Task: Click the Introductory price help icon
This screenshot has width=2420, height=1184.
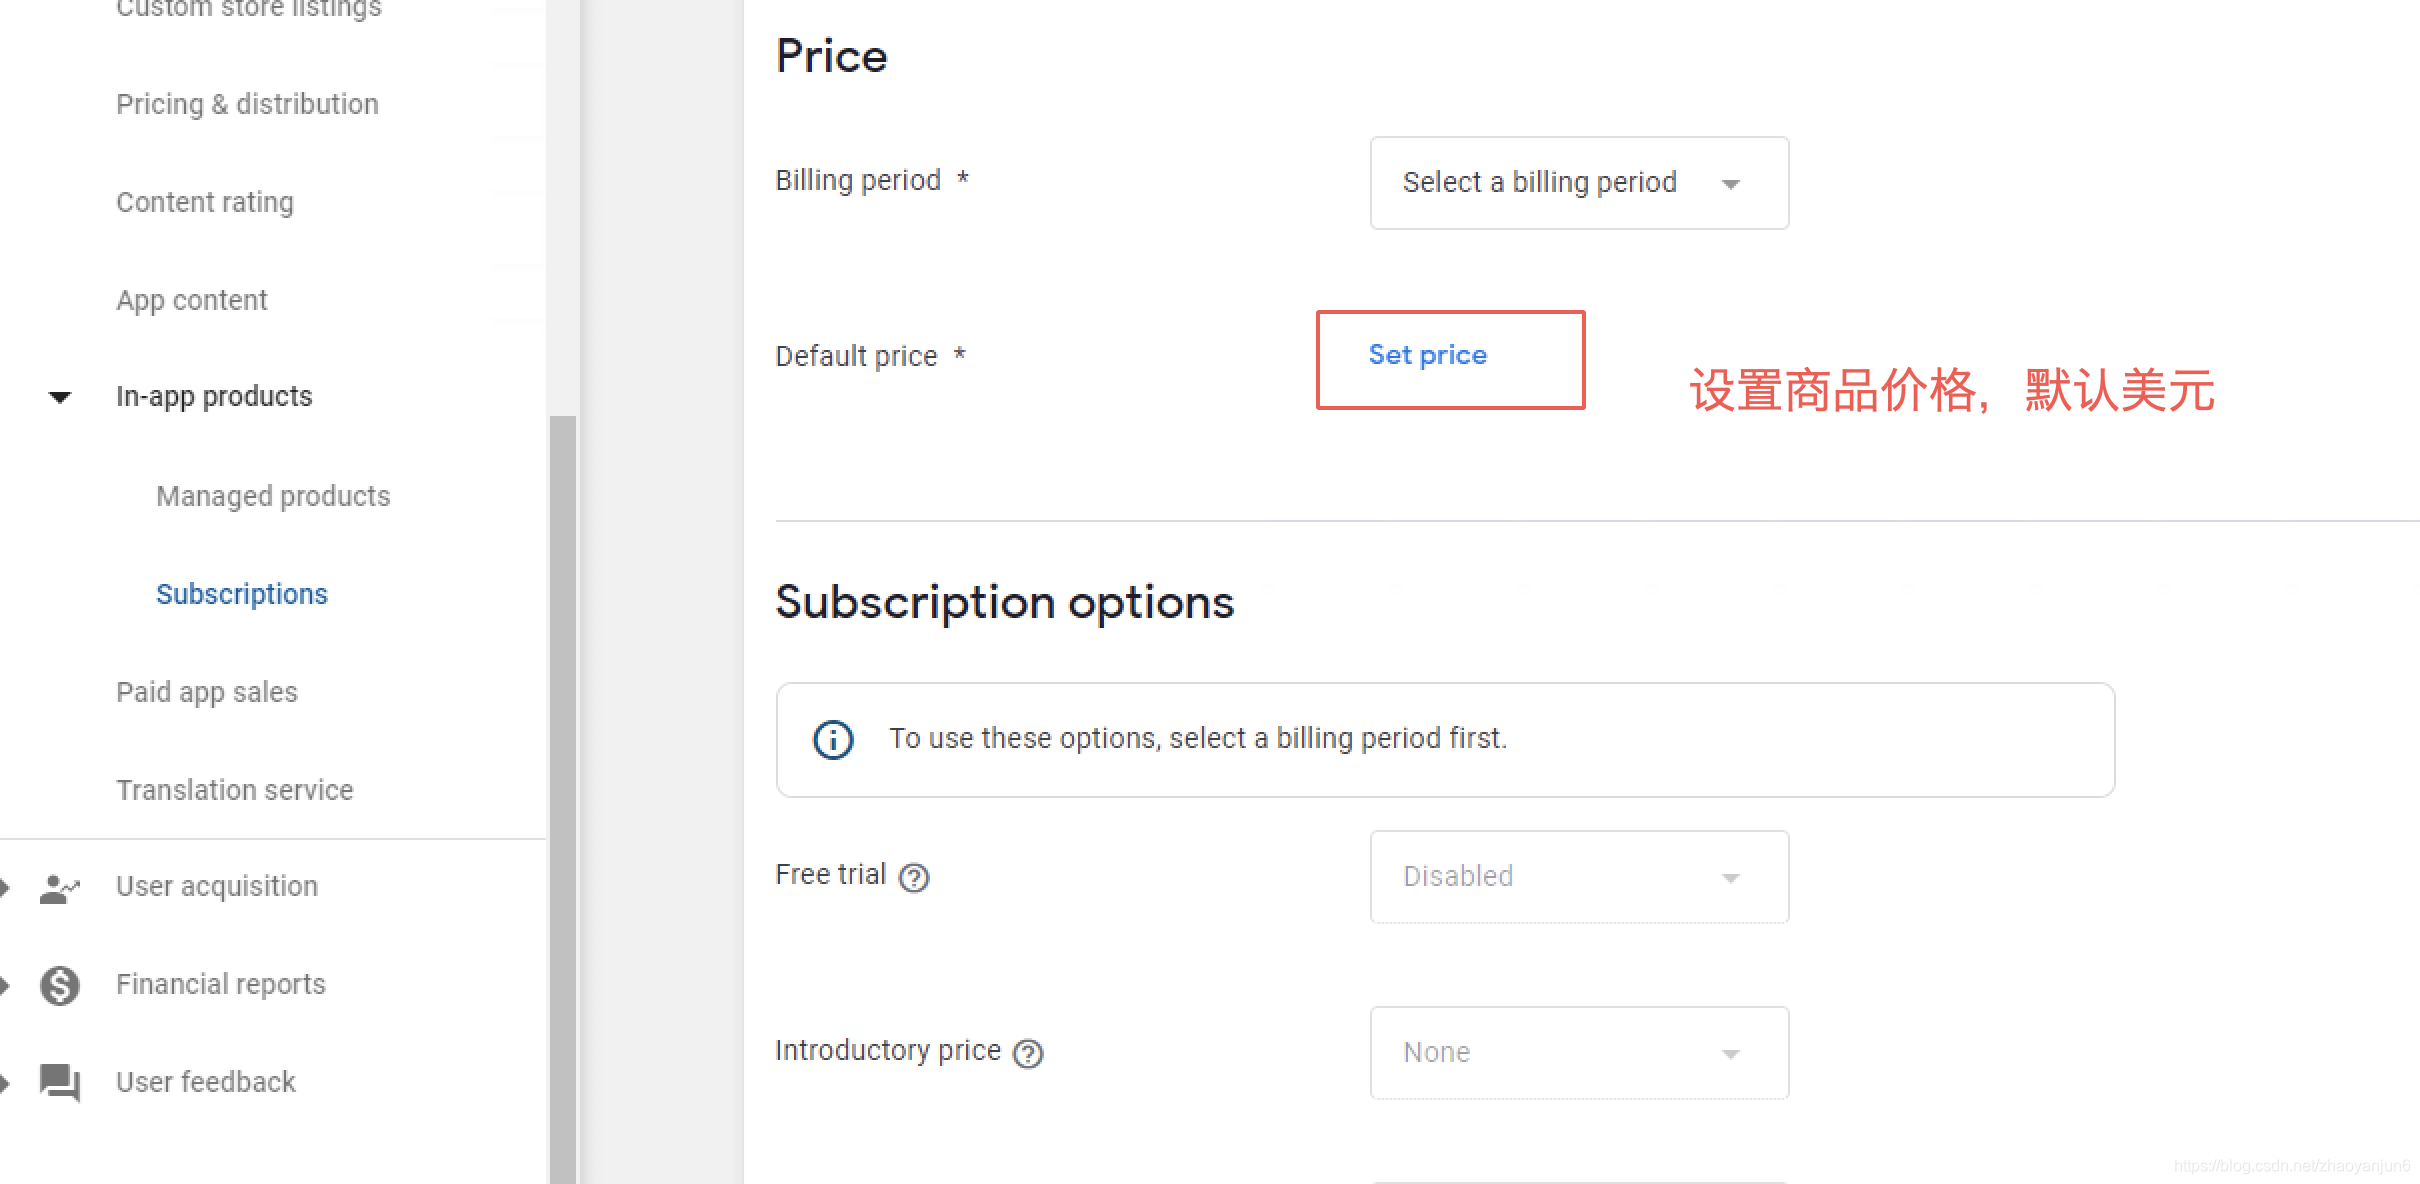Action: pyautogui.click(x=1028, y=1053)
